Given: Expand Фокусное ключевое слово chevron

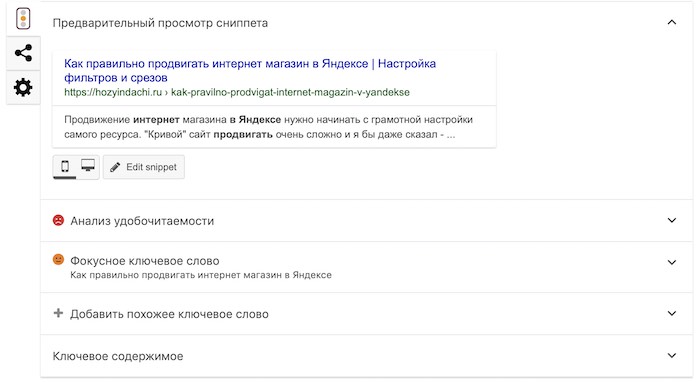Looking at the screenshot, I should pos(671,262).
